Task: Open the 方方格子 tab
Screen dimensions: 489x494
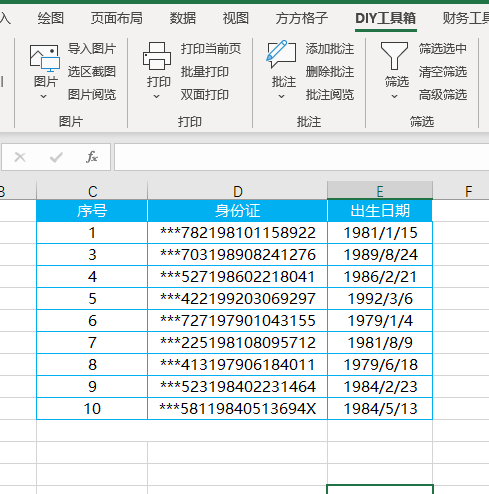Action: coord(302,18)
